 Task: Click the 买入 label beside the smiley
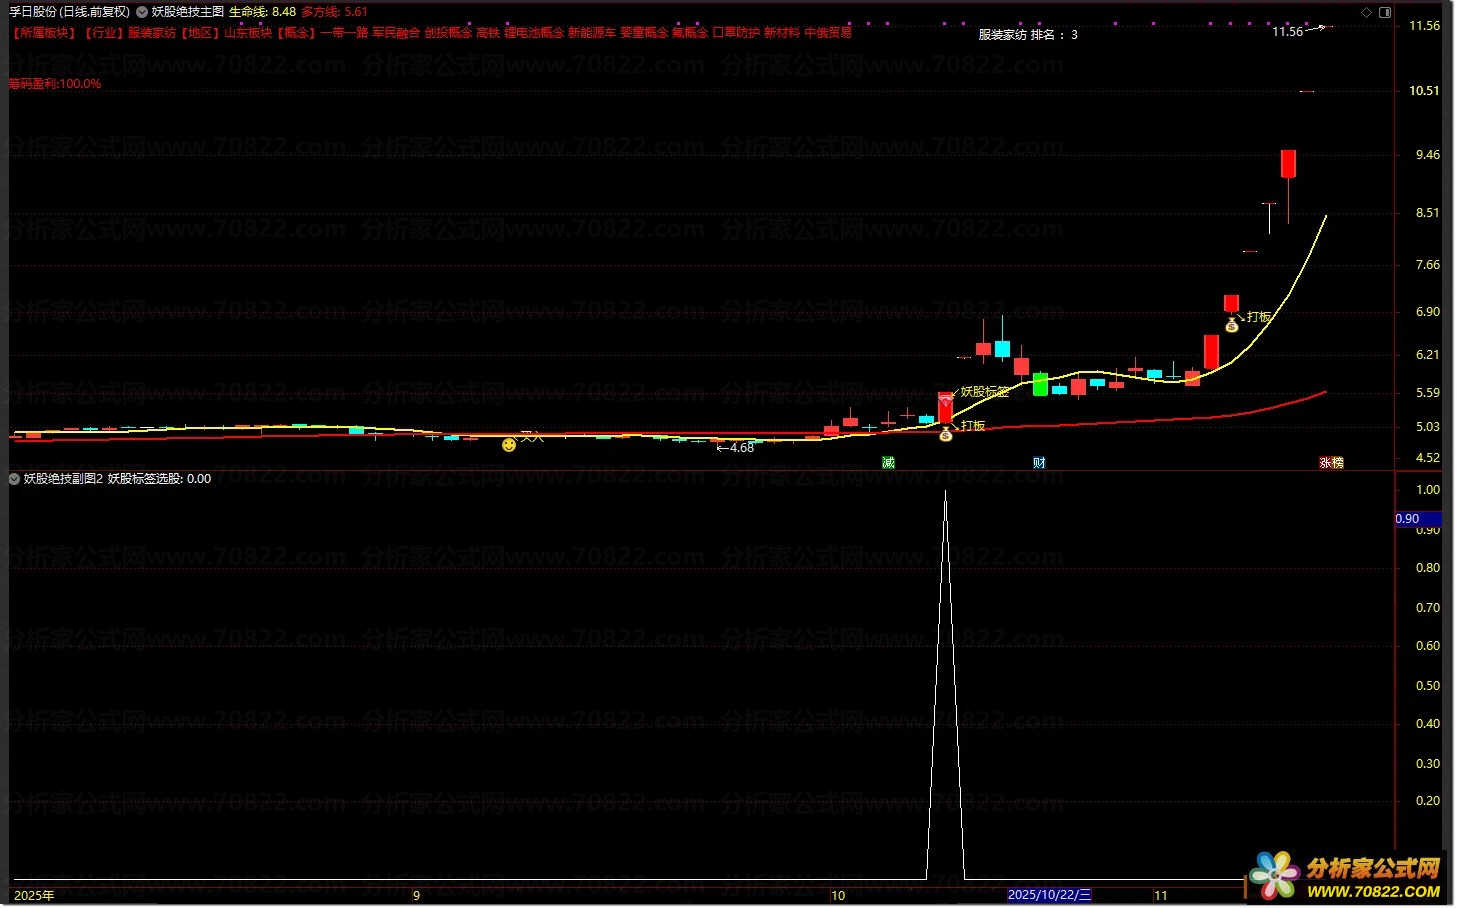pos(532,437)
